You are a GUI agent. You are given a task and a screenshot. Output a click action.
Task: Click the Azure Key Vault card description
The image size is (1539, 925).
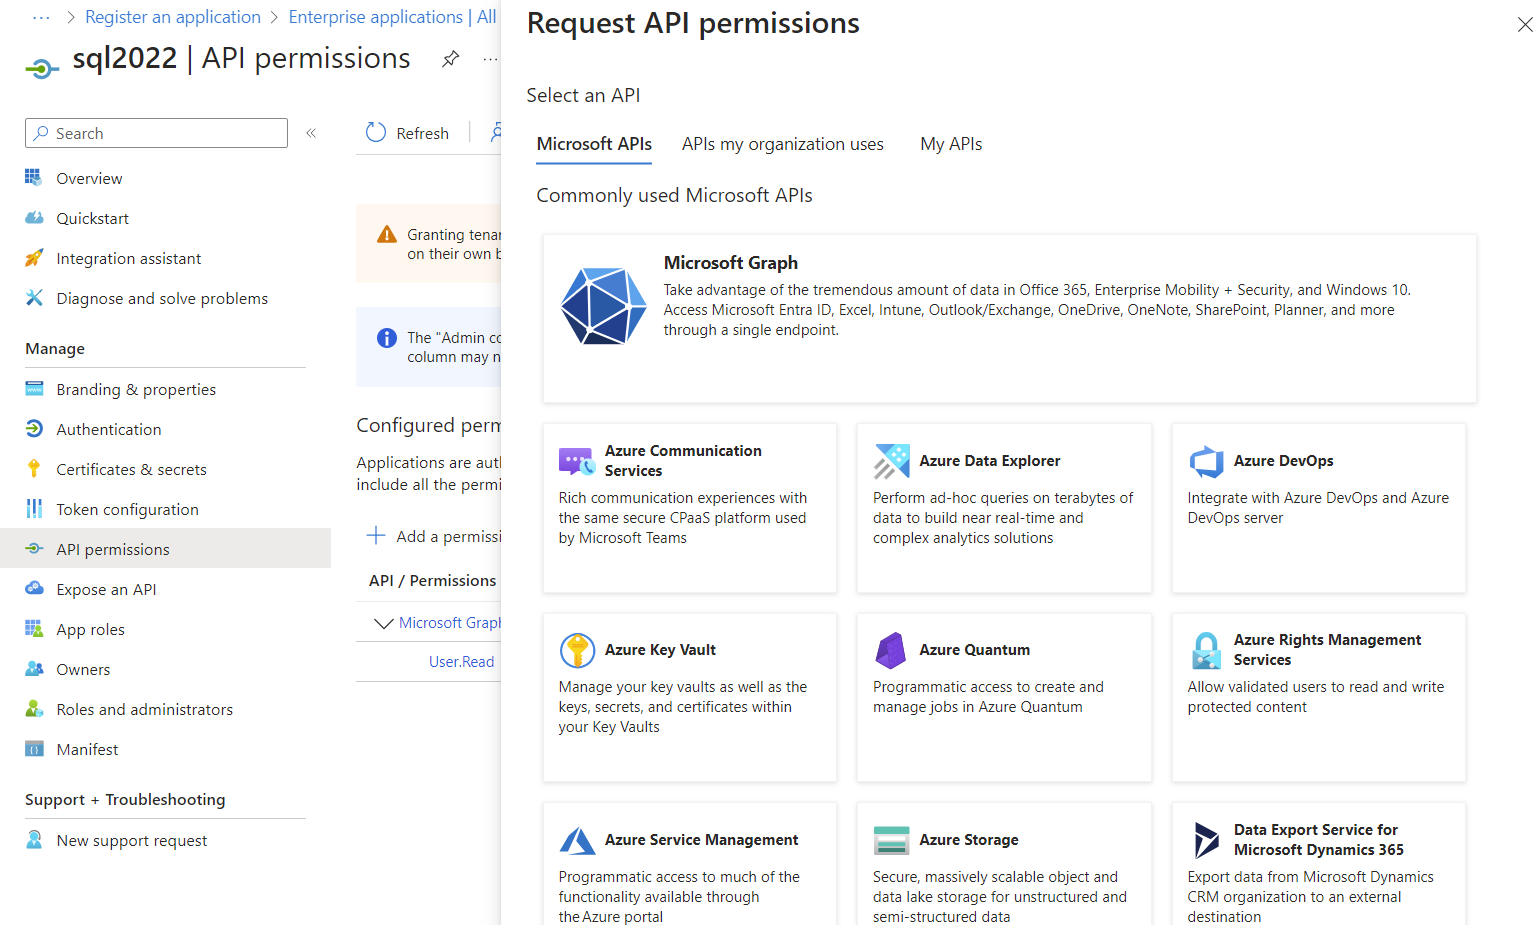pos(683,707)
